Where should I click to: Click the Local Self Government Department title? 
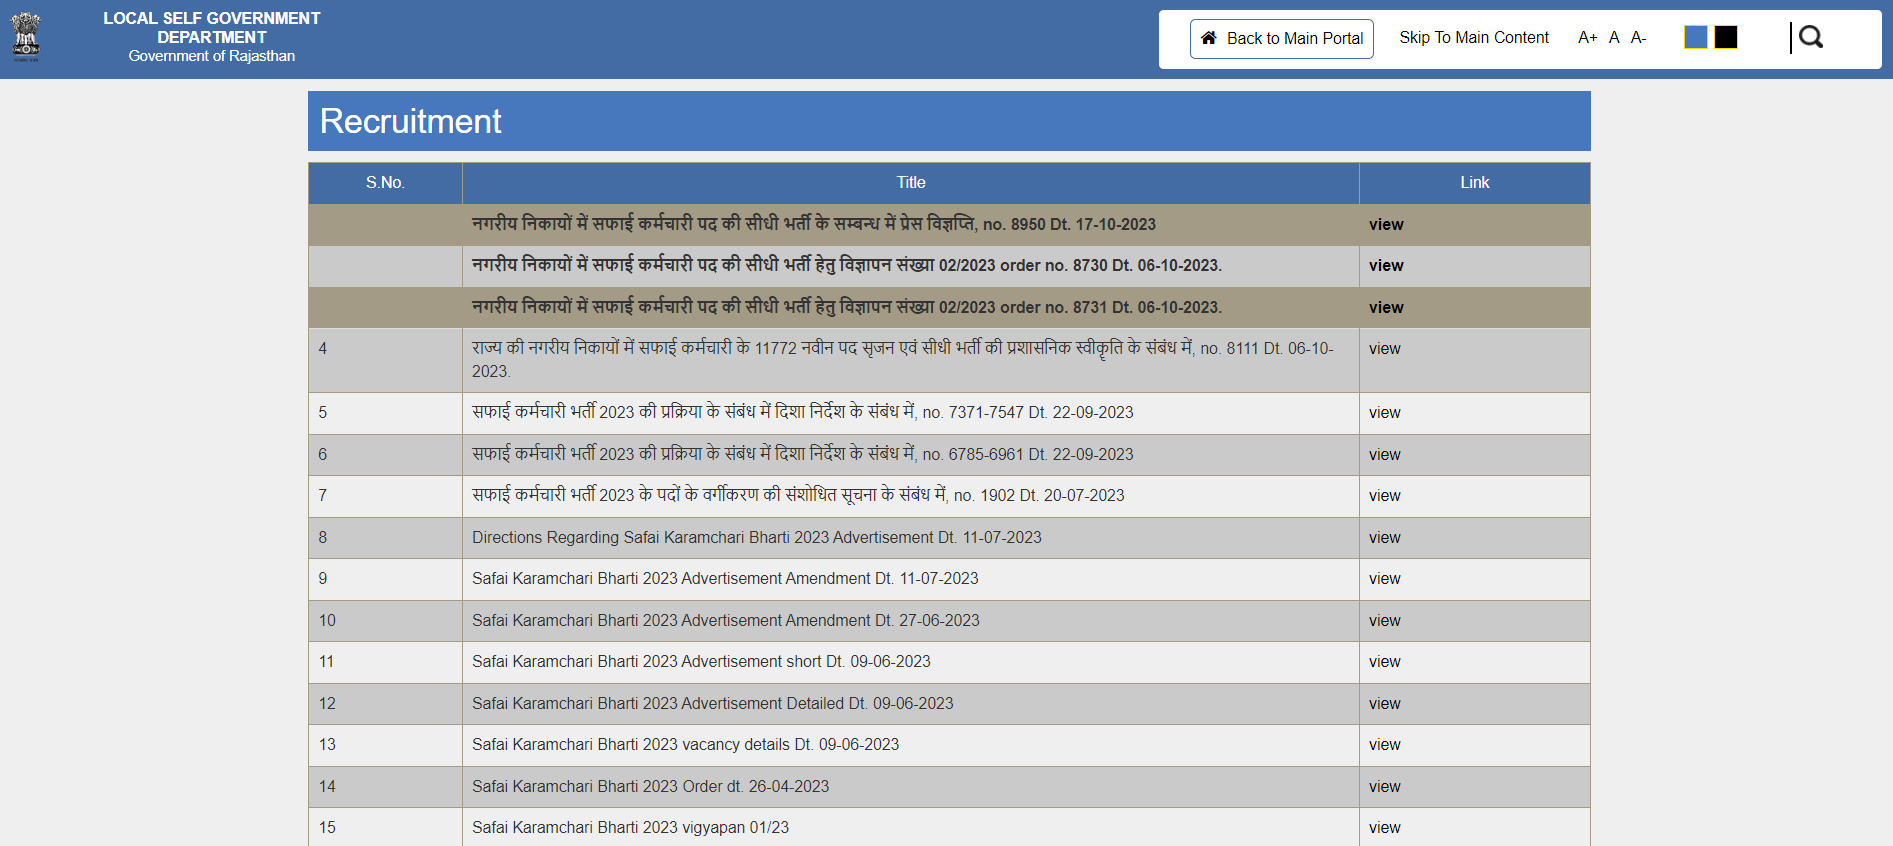pyautogui.click(x=212, y=28)
